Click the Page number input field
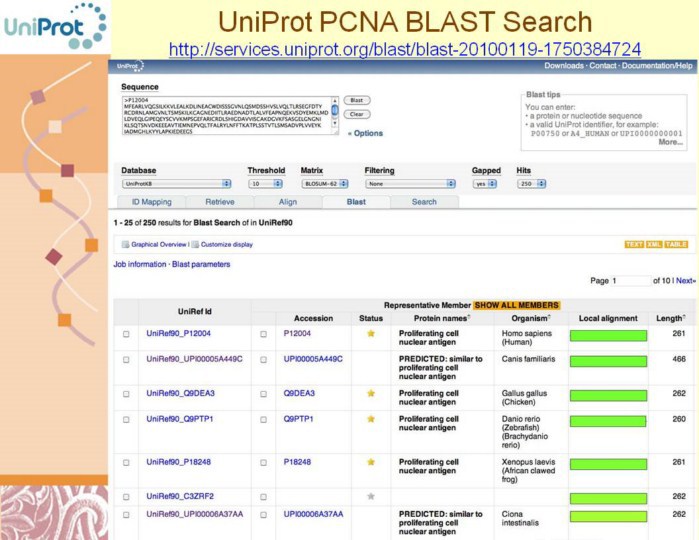 pos(630,281)
